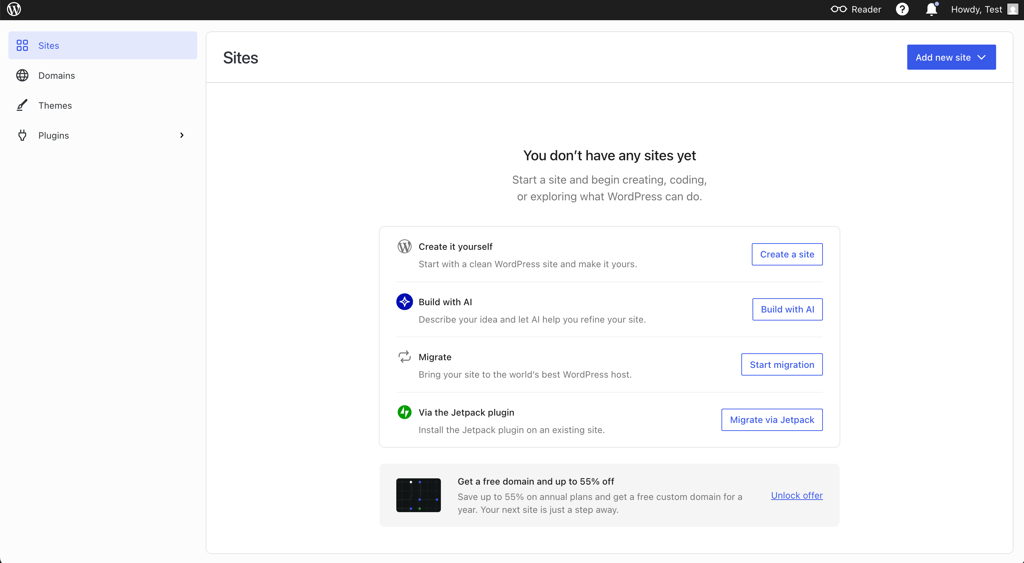Open Domains in the sidebar

(x=103, y=75)
